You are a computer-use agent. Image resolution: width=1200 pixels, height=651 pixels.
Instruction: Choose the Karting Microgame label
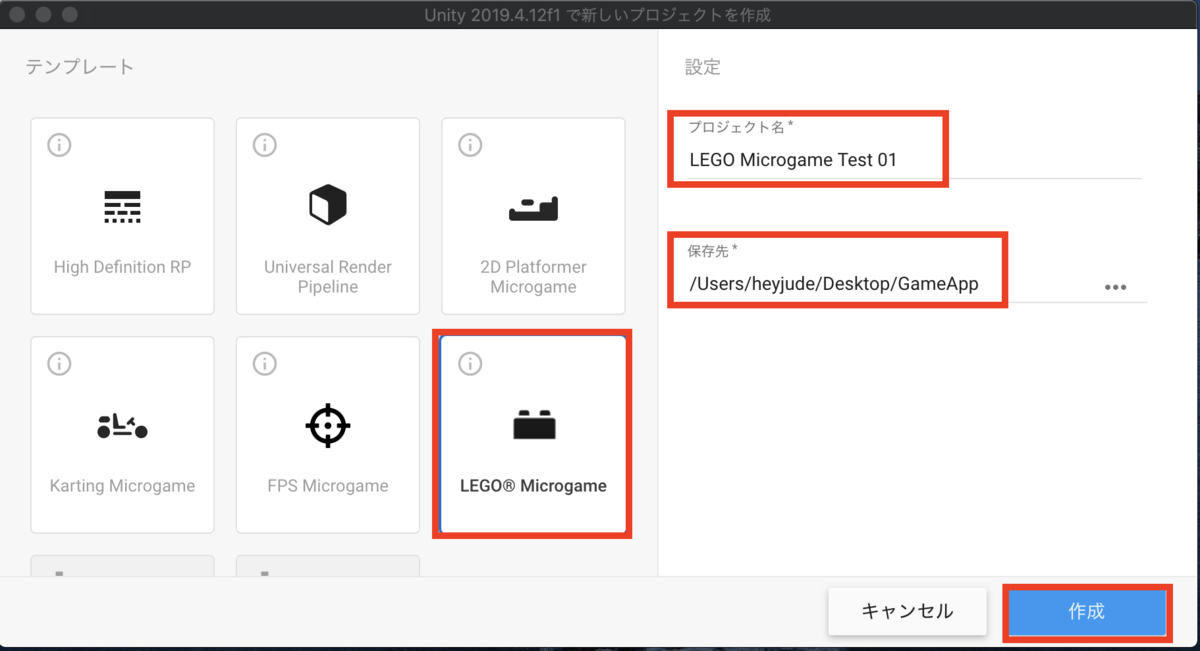tap(122, 486)
